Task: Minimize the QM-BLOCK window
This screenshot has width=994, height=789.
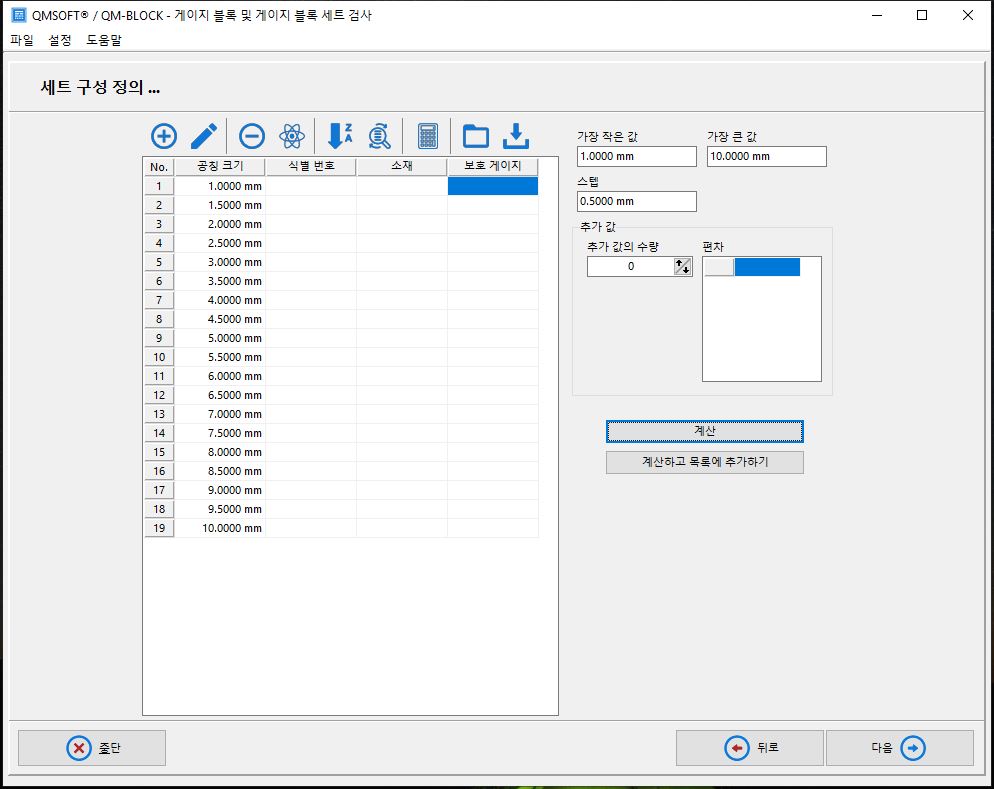Action: [877, 15]
